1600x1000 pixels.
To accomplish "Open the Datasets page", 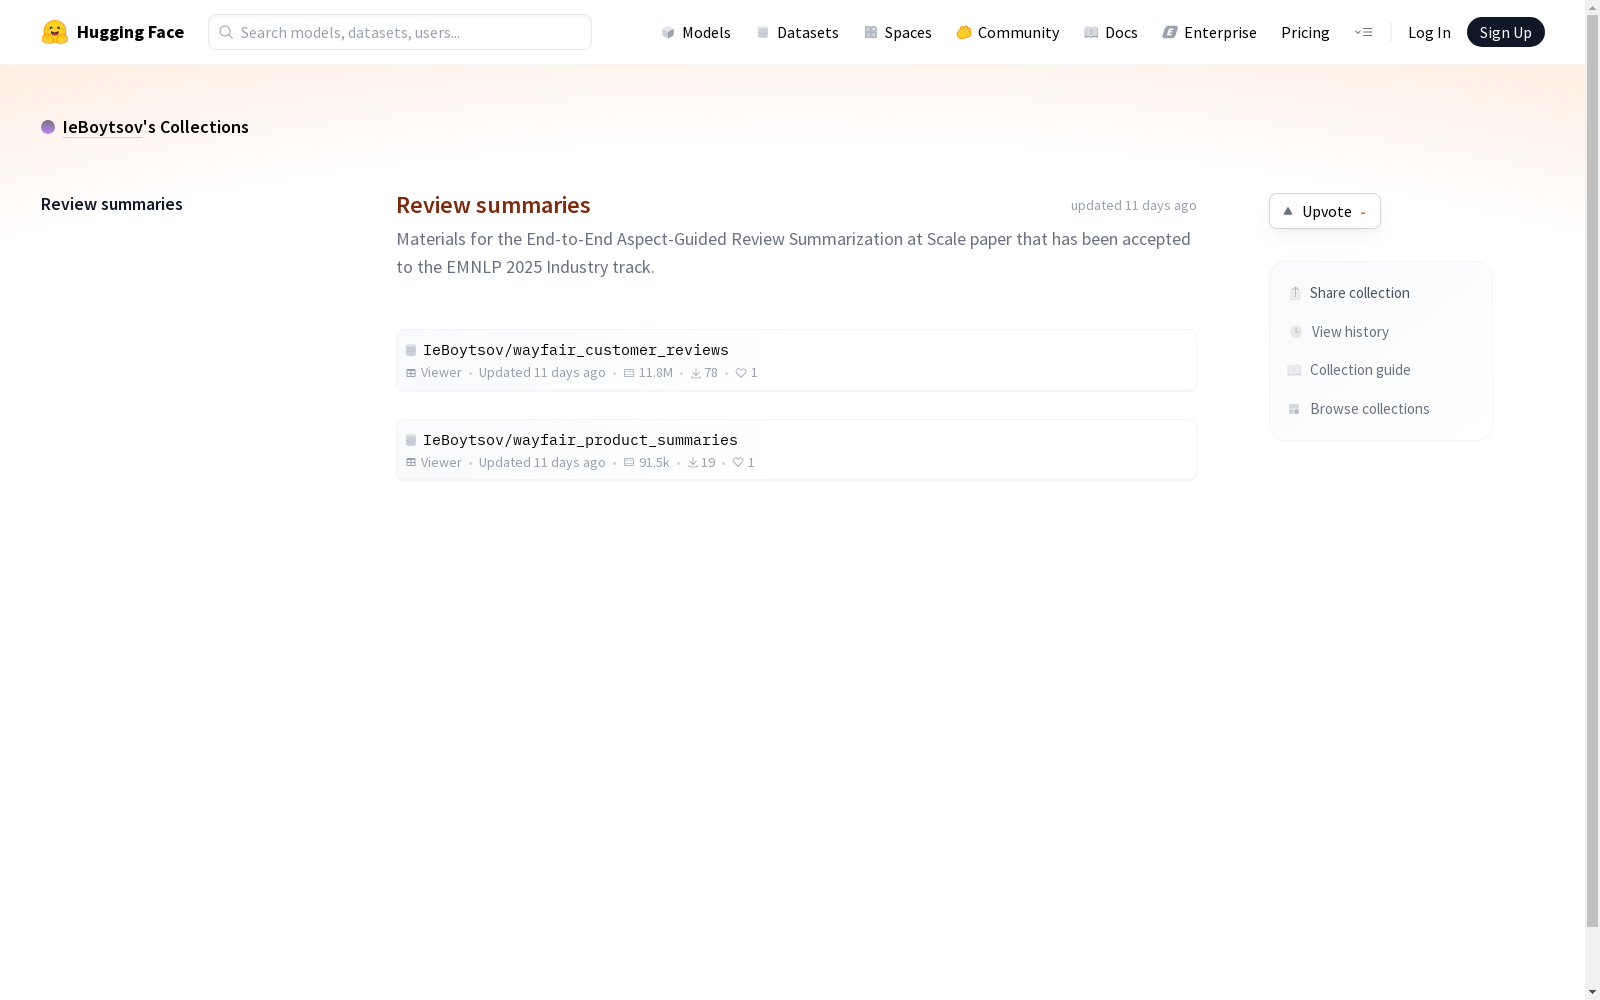I will tap(798, 32).
